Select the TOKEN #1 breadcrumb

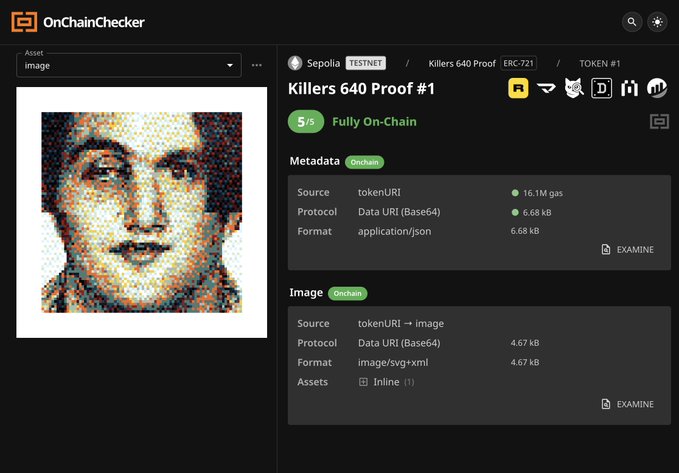coord(600,64)
